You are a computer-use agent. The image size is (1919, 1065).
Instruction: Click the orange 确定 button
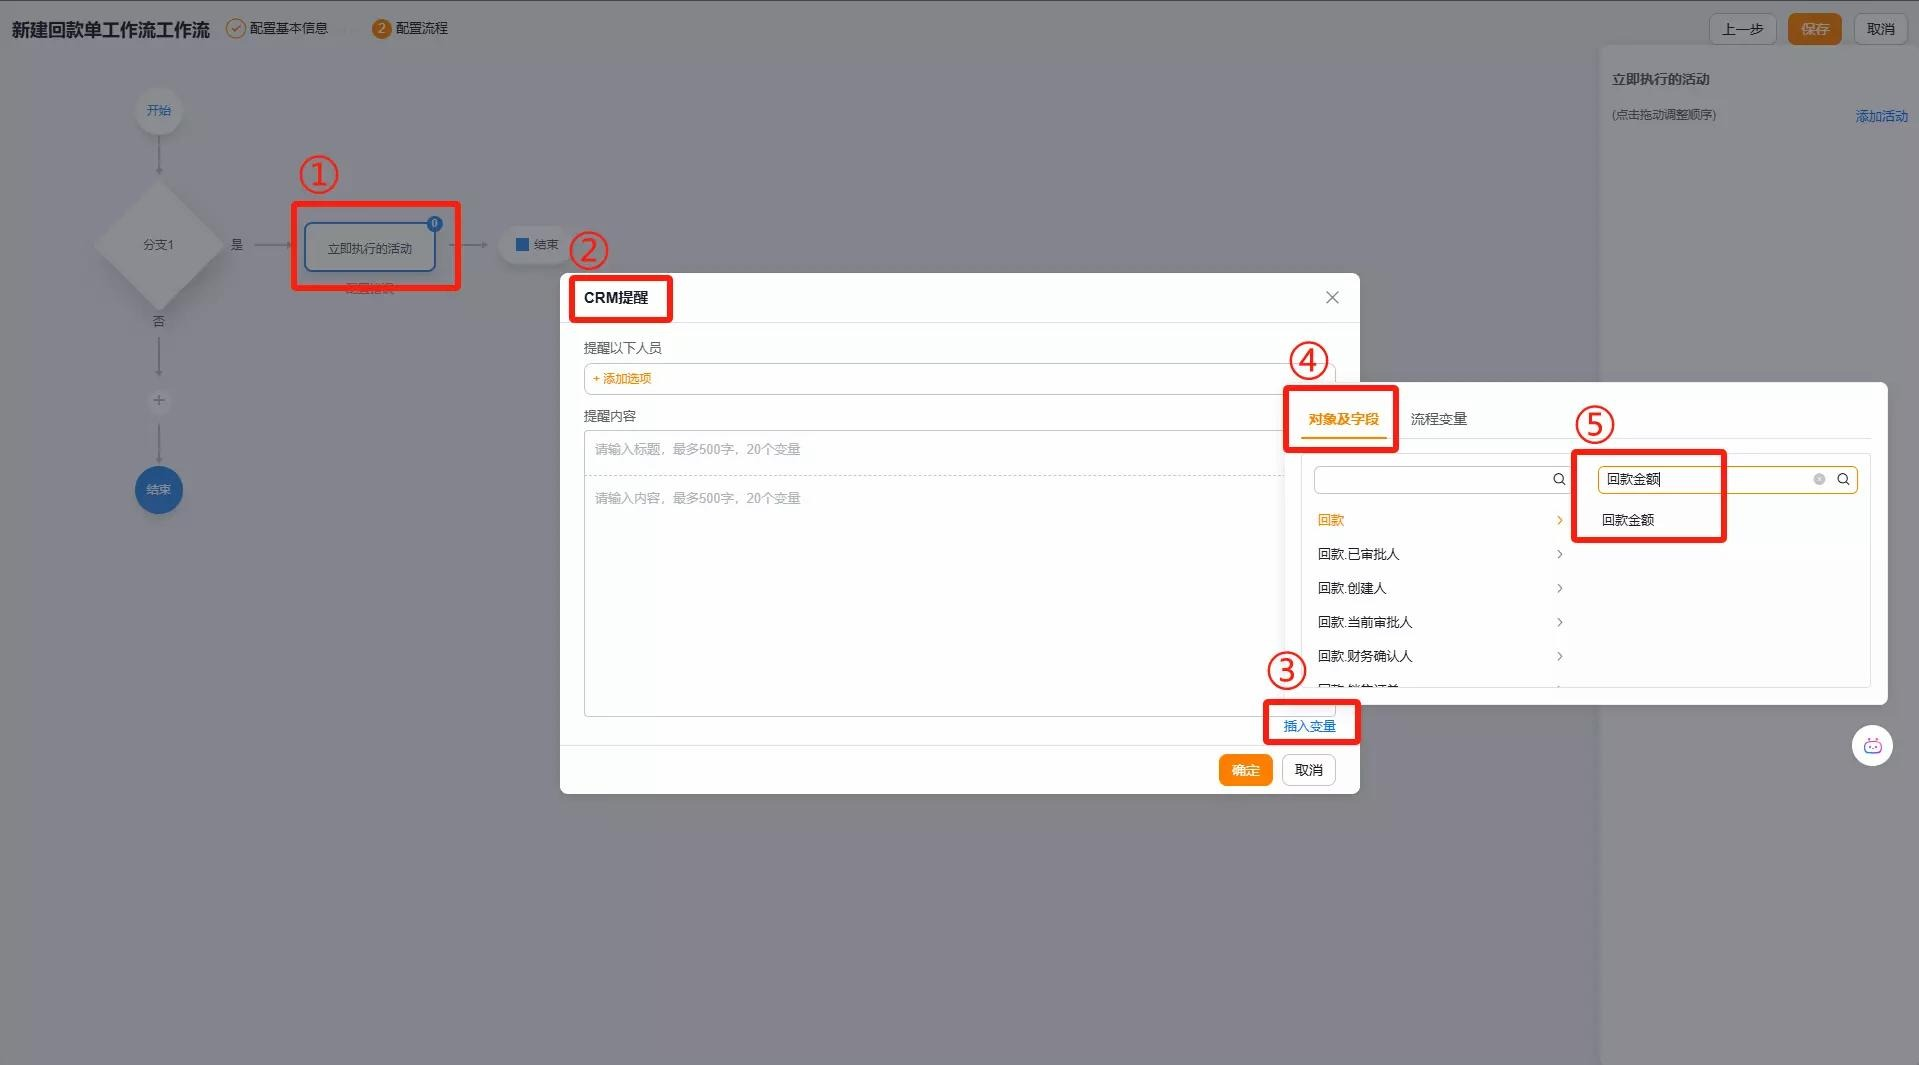1245,770
